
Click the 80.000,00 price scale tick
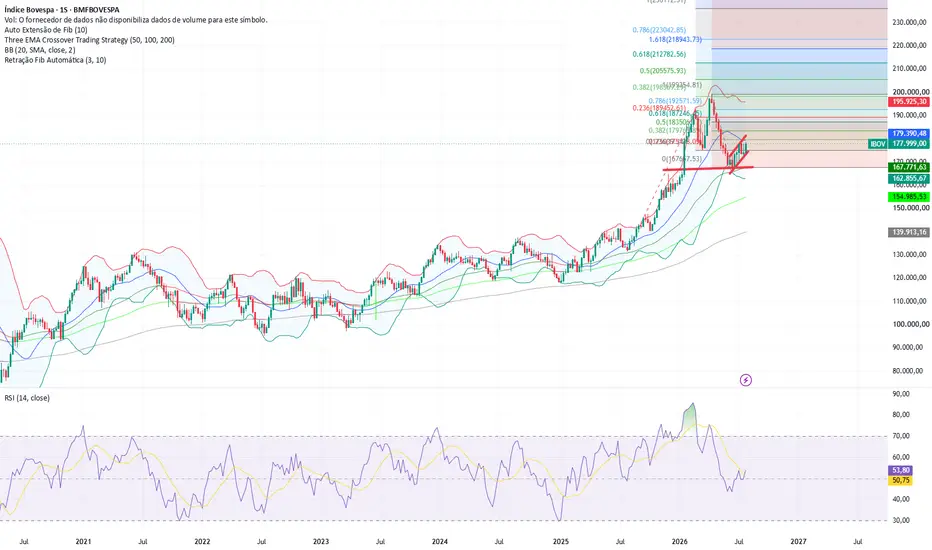tap(909, 371)
